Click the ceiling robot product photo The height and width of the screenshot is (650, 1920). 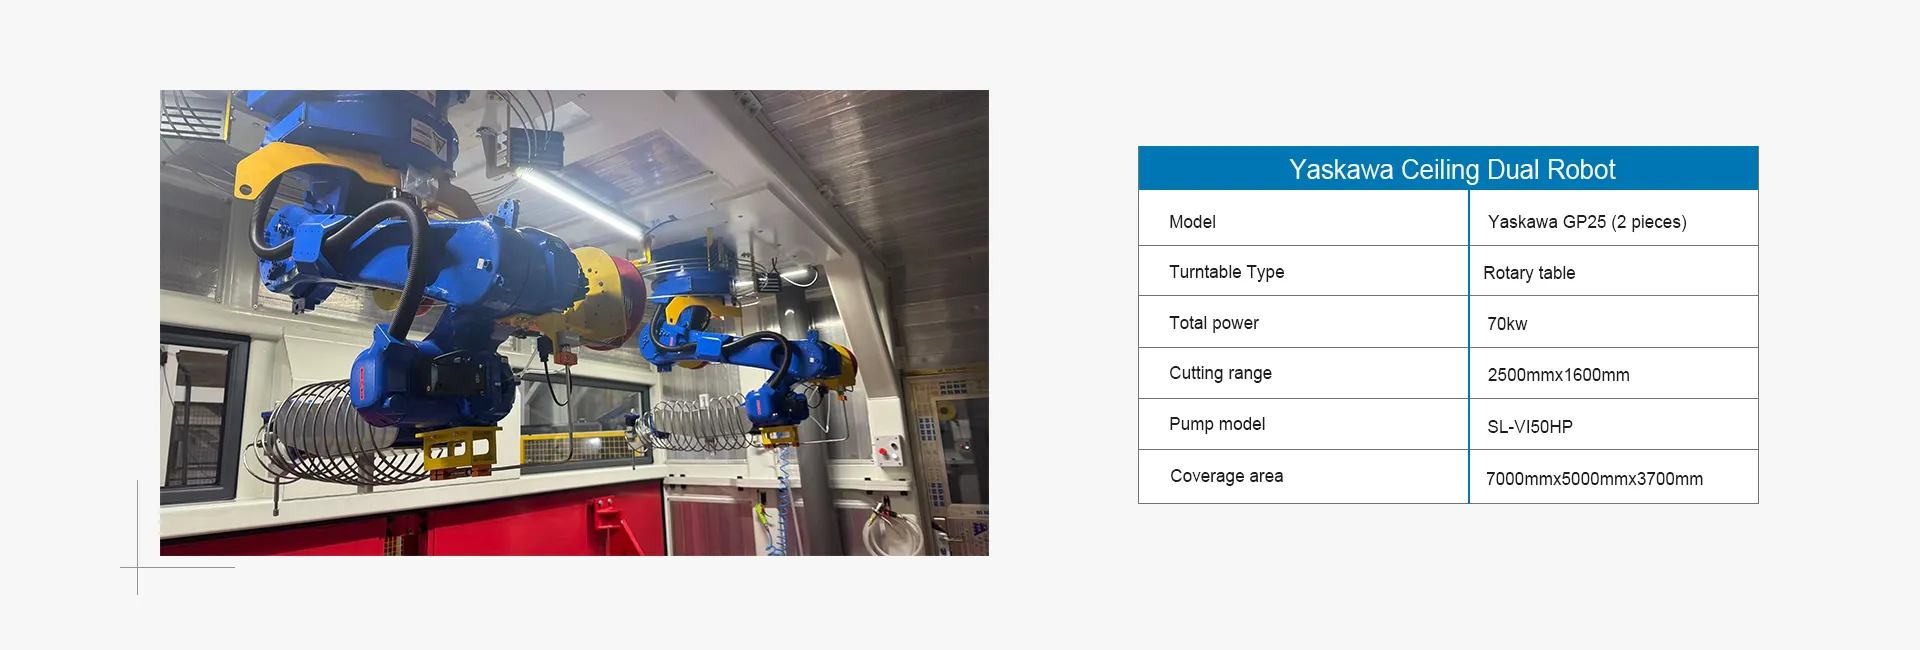click(574, 323)
